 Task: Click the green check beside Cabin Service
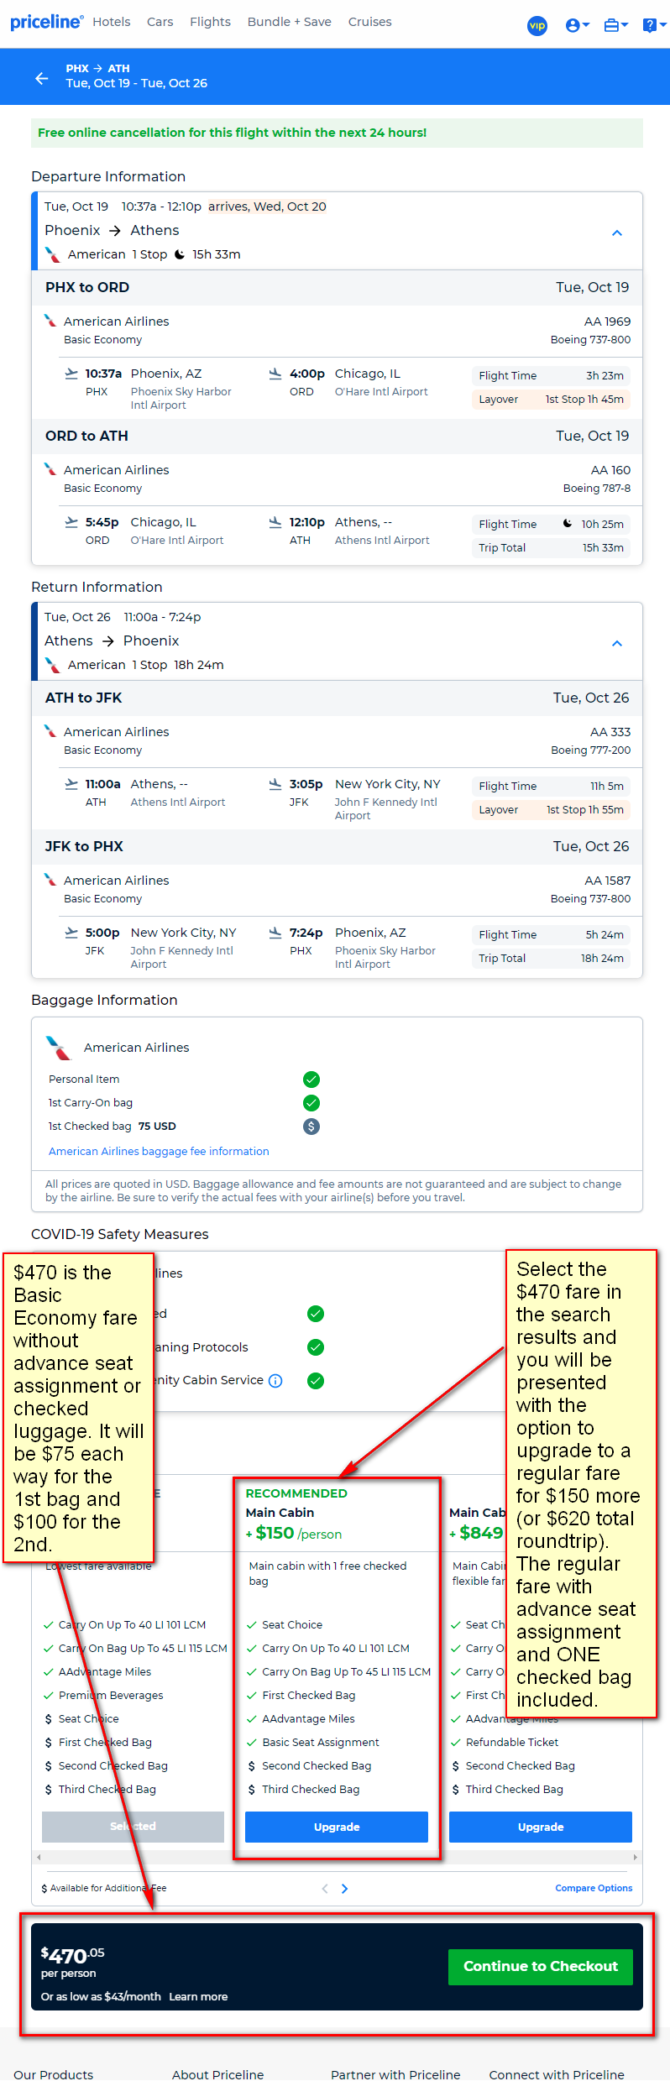point(315,1380)
